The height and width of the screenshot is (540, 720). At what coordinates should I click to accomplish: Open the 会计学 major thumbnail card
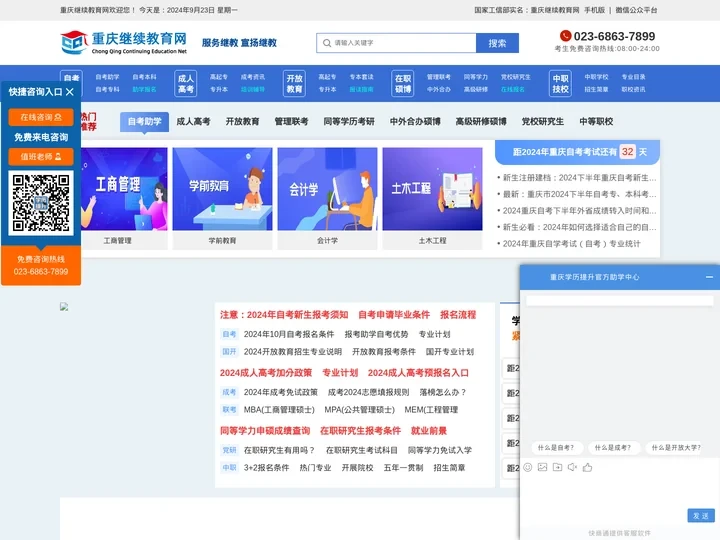[x=327, y=198]
